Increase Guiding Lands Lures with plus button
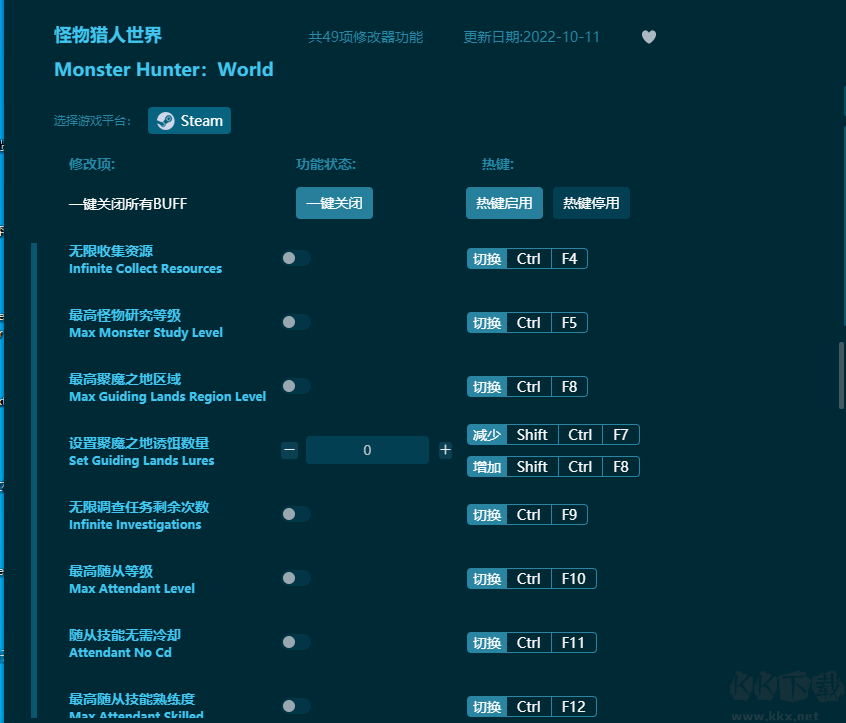 pyautogui.click(x=445, y=450)
